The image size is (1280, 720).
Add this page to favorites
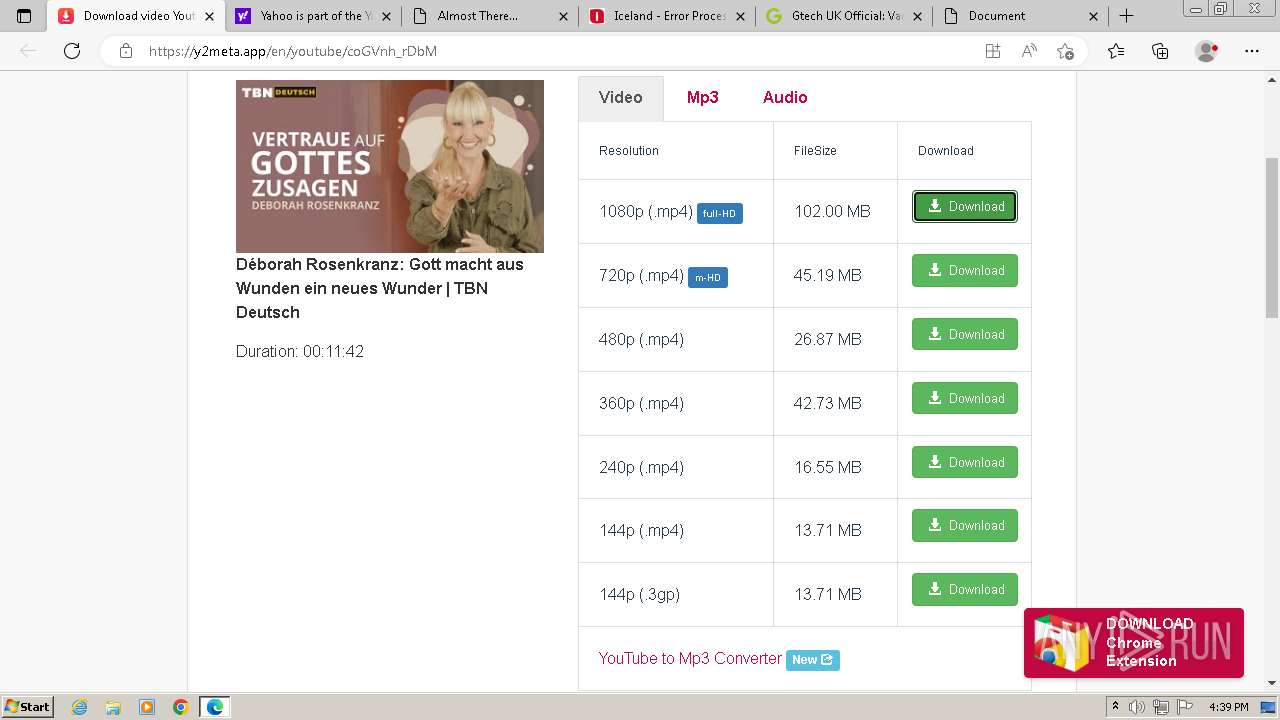pyautogui.click(x=1065, y=51)
